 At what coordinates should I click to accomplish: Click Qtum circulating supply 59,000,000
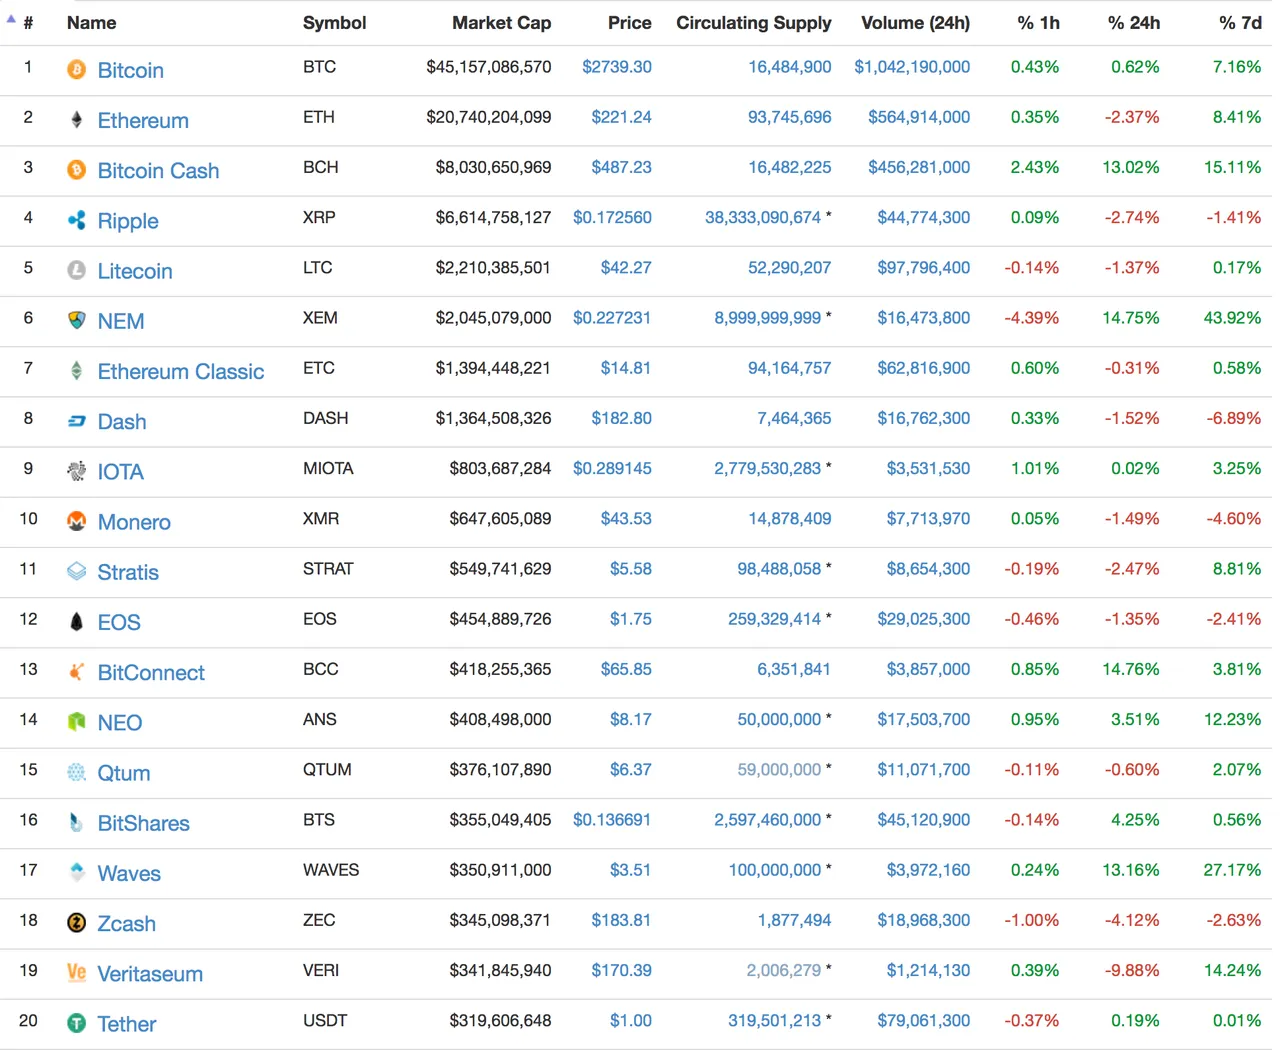tap(779, 770)
